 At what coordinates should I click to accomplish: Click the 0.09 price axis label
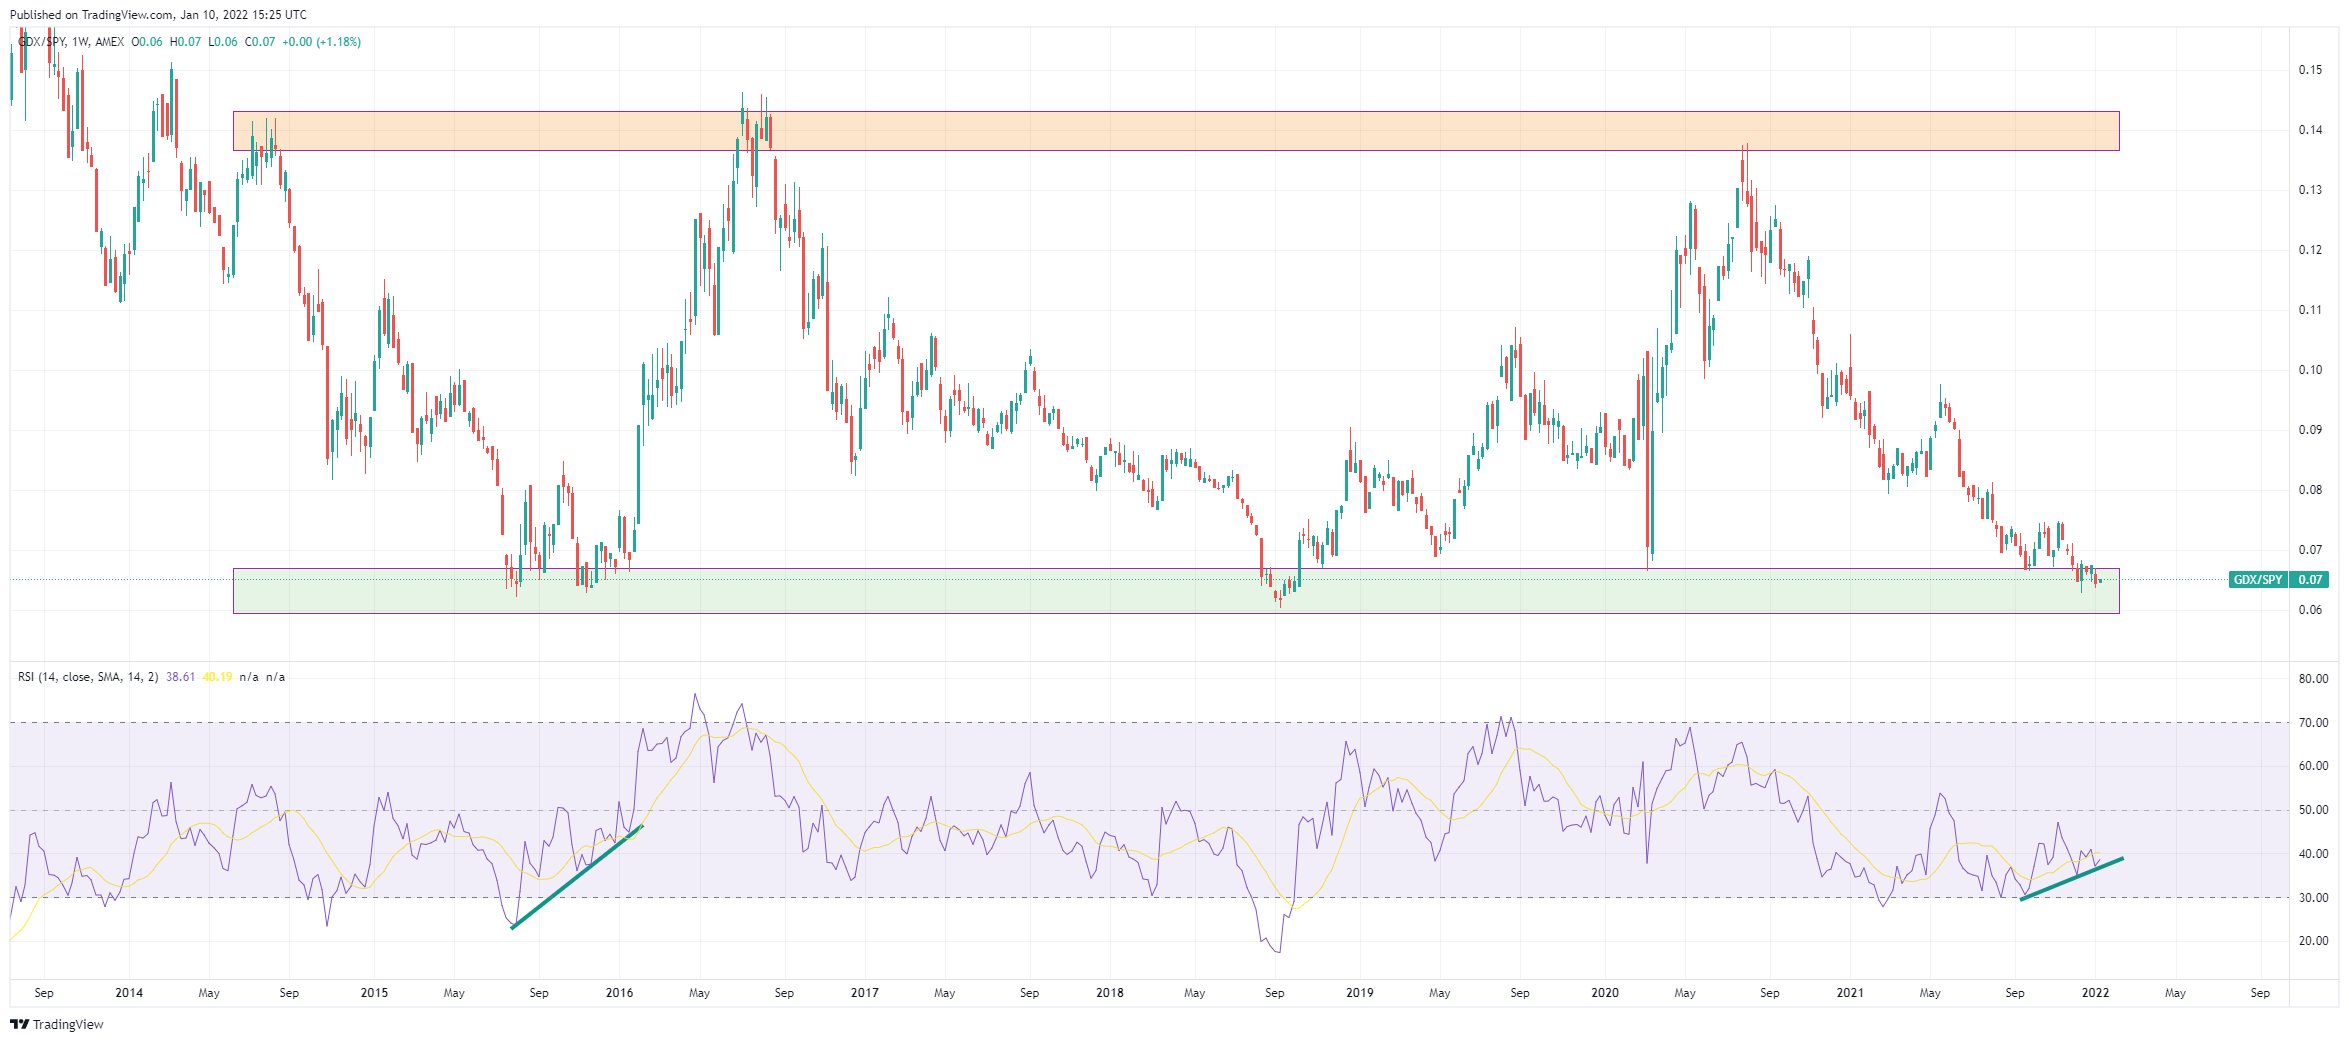(x=2310, y=430)
